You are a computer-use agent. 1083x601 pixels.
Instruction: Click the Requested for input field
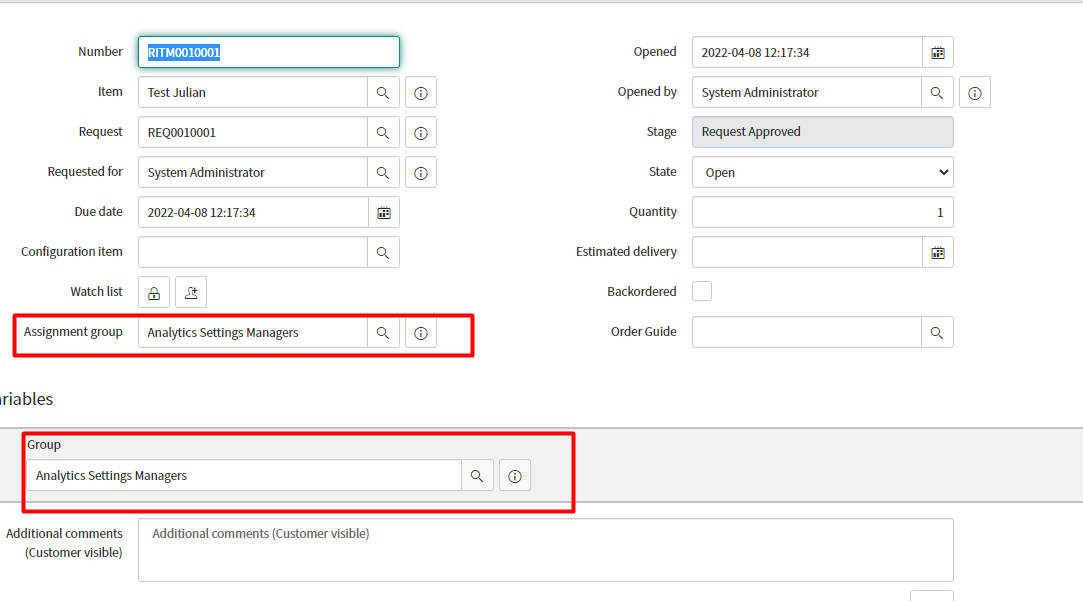coord(253,173)
